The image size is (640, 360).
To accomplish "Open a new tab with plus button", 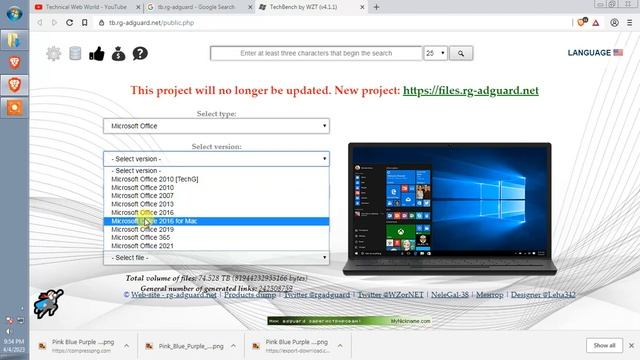I will 376,7.
